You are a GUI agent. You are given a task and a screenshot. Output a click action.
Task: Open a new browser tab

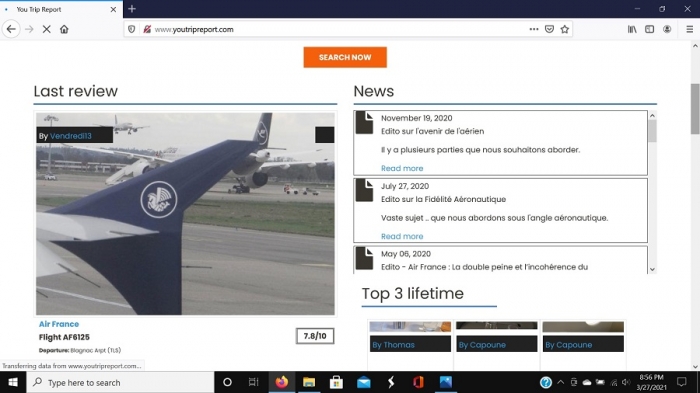click(x=132, y=9)
